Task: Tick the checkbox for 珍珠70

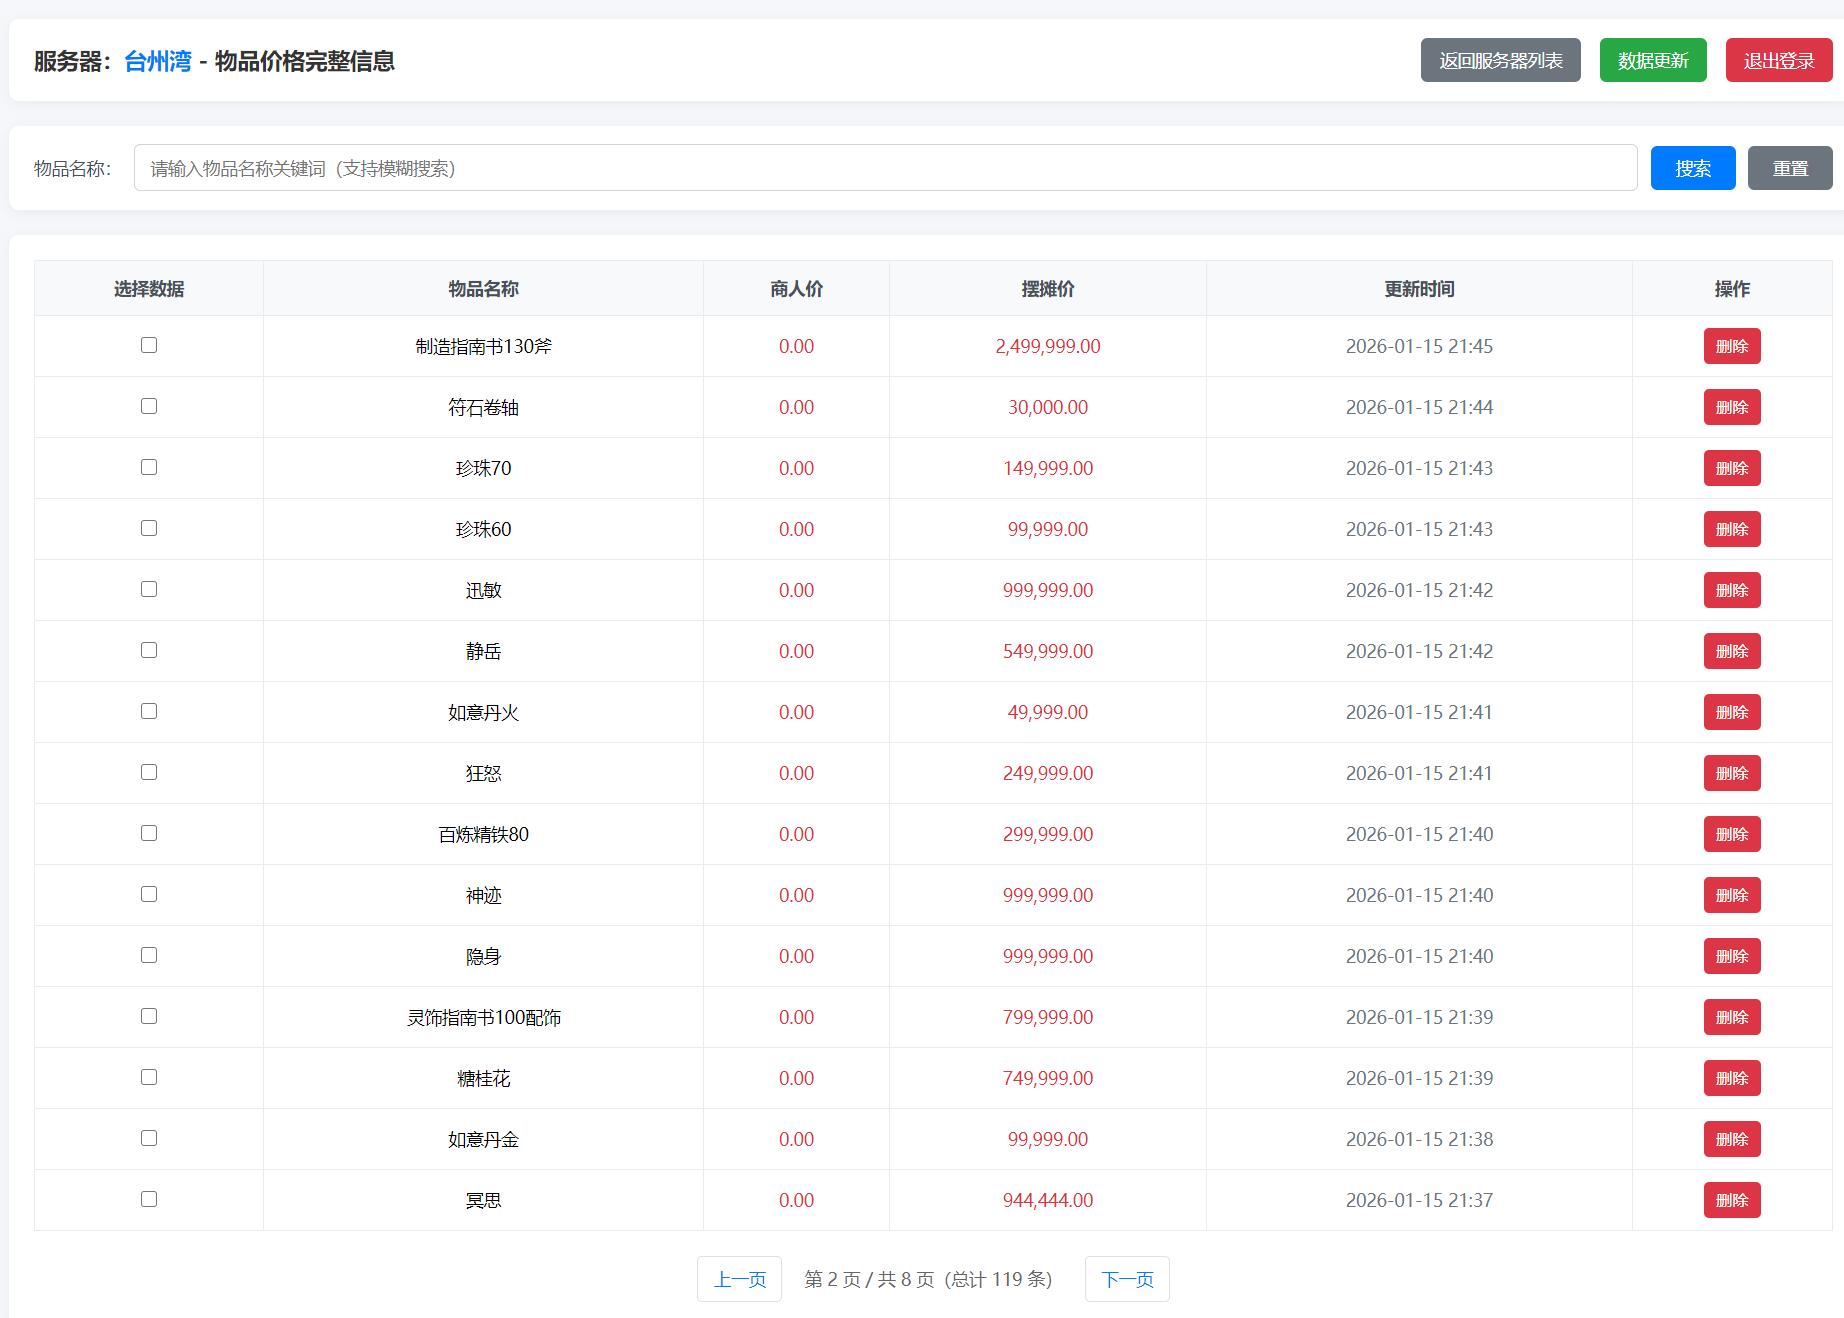Action: coord(149,467)
